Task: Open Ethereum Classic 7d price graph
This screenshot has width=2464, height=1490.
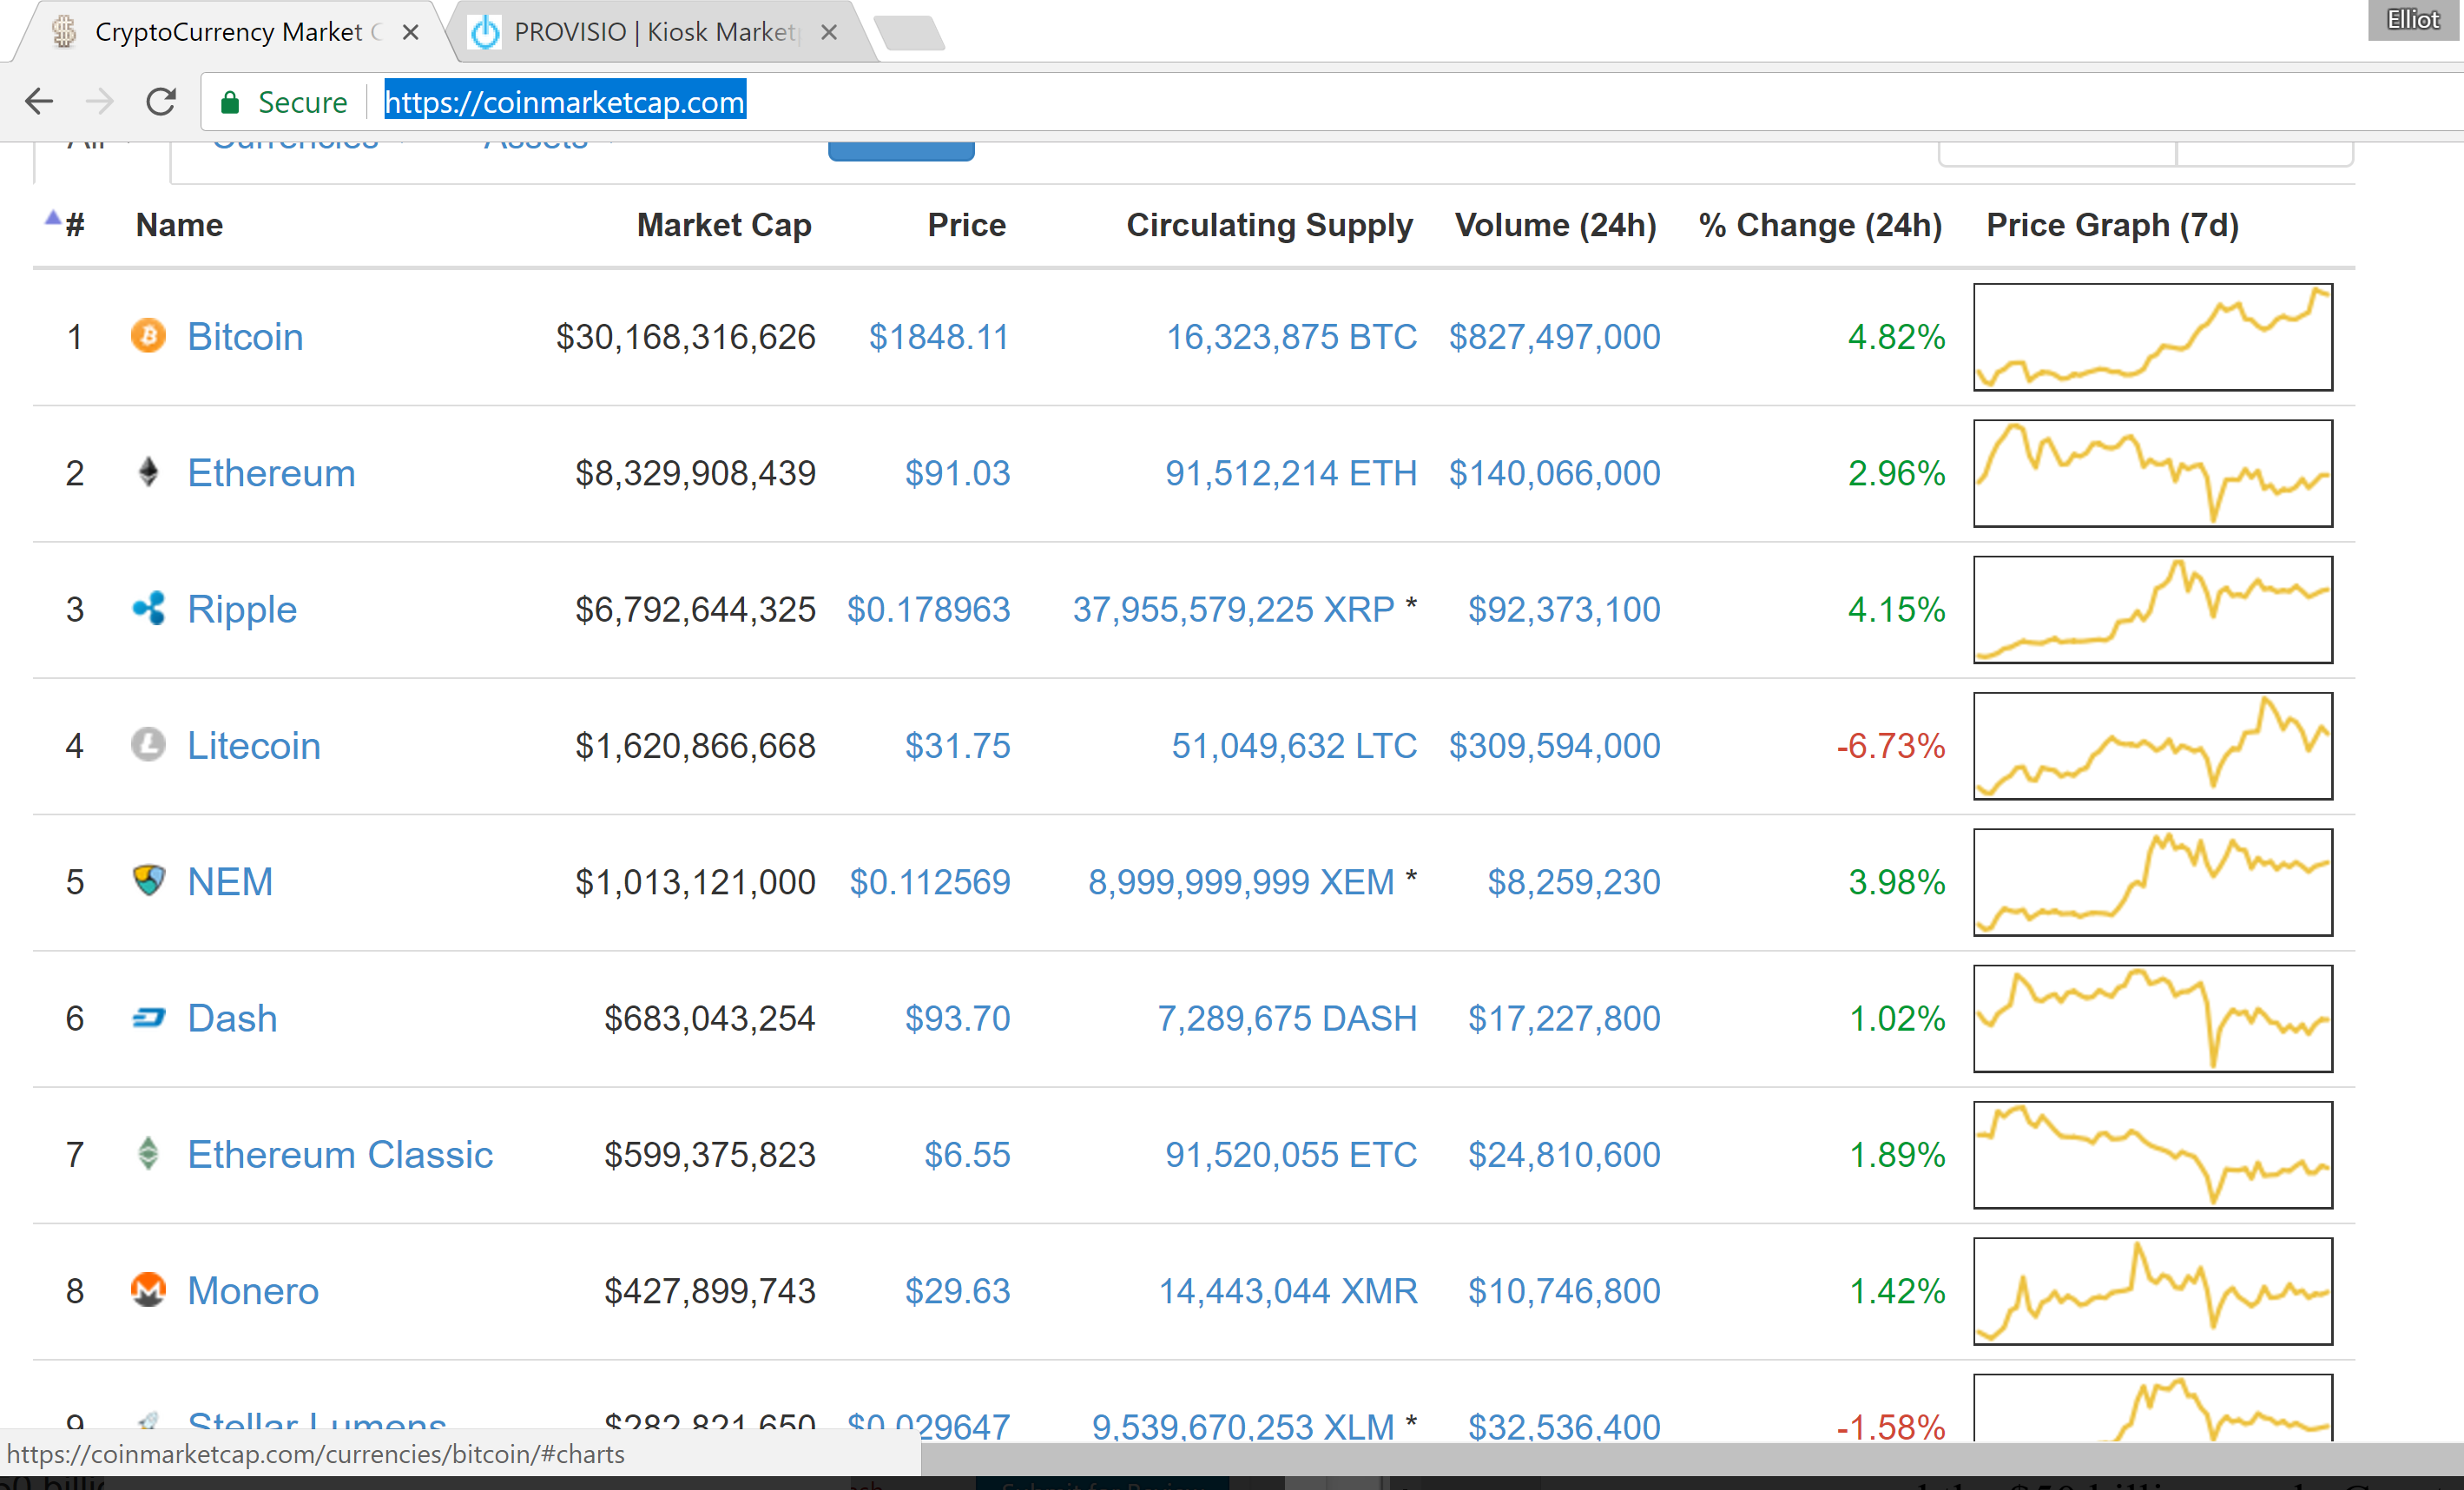Action: pyautogui.click(x=2152, y=1154)
